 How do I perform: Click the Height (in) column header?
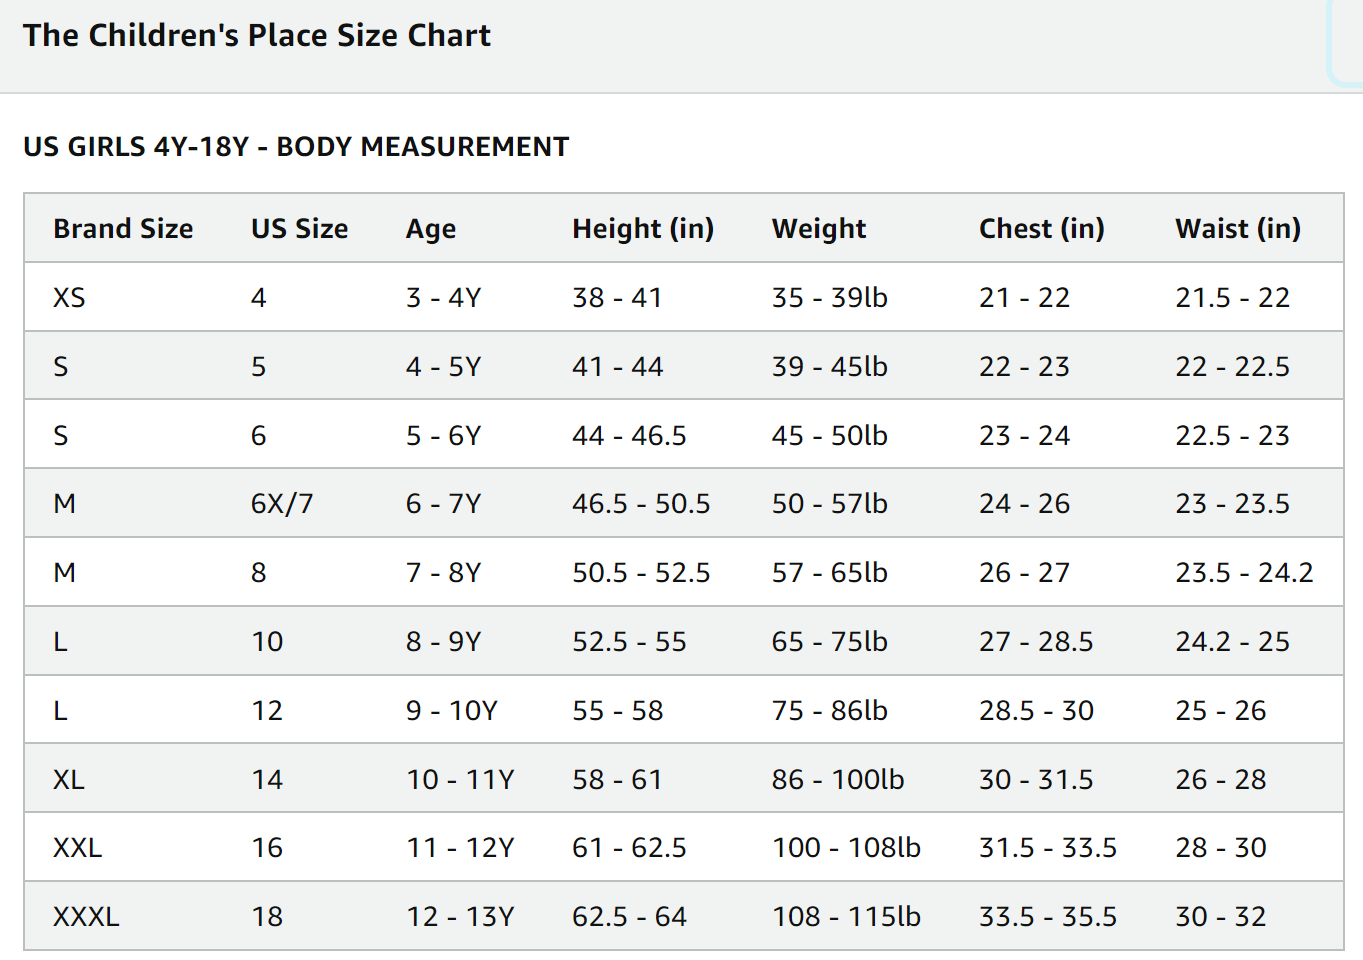coord(643,229)
